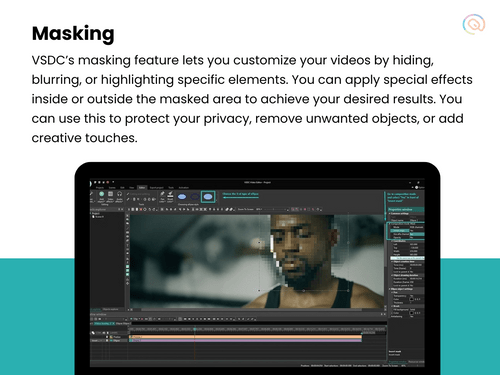This screenshot has width=500, height=375.
Task: Open Video effects in the ribbon
Action: [x=110, y=197]
